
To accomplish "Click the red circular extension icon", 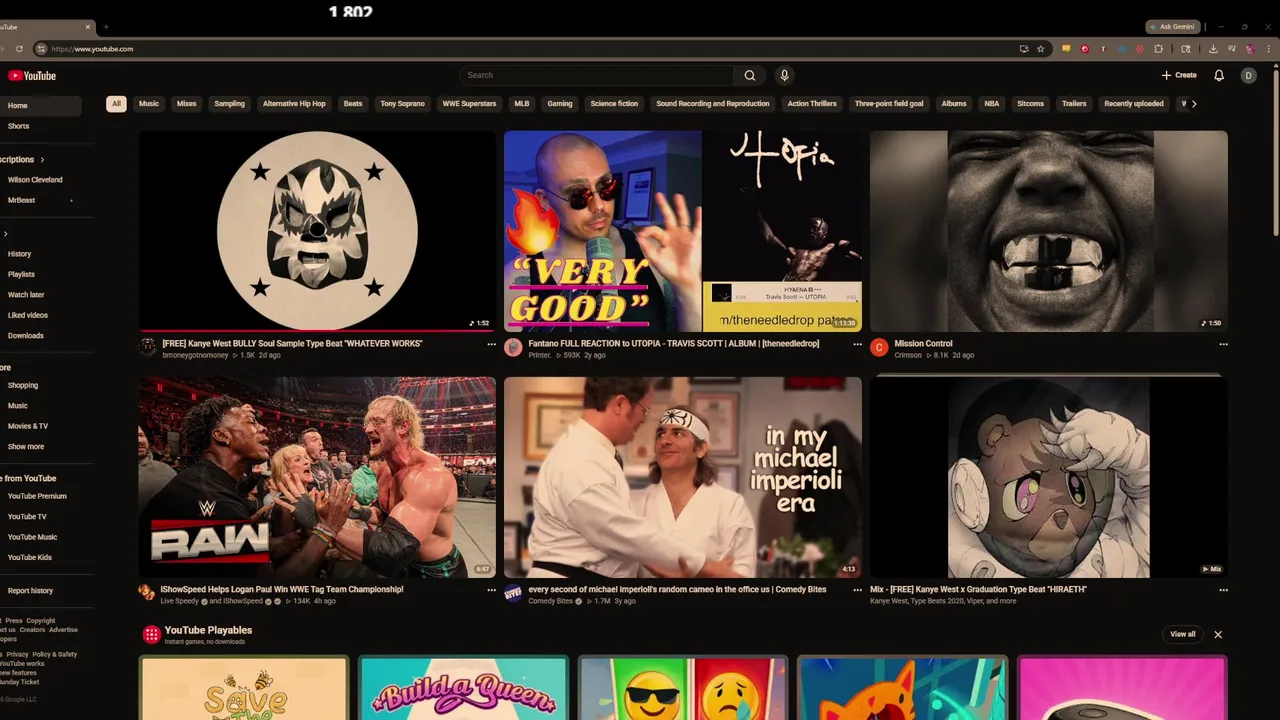I will pos(1085,48).
